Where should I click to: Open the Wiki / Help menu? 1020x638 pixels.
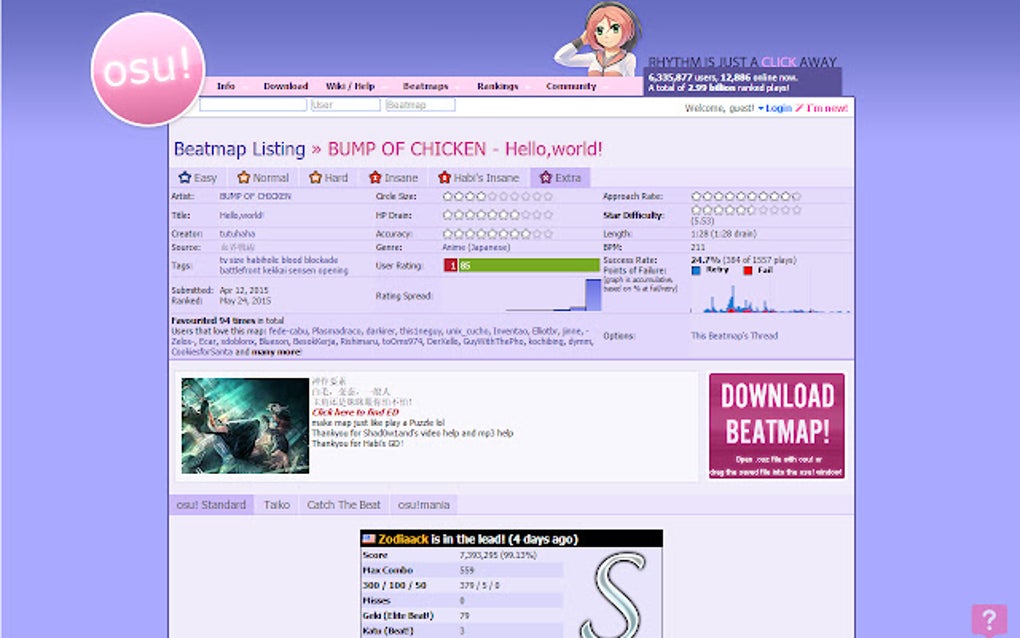[x=350, y=86]
